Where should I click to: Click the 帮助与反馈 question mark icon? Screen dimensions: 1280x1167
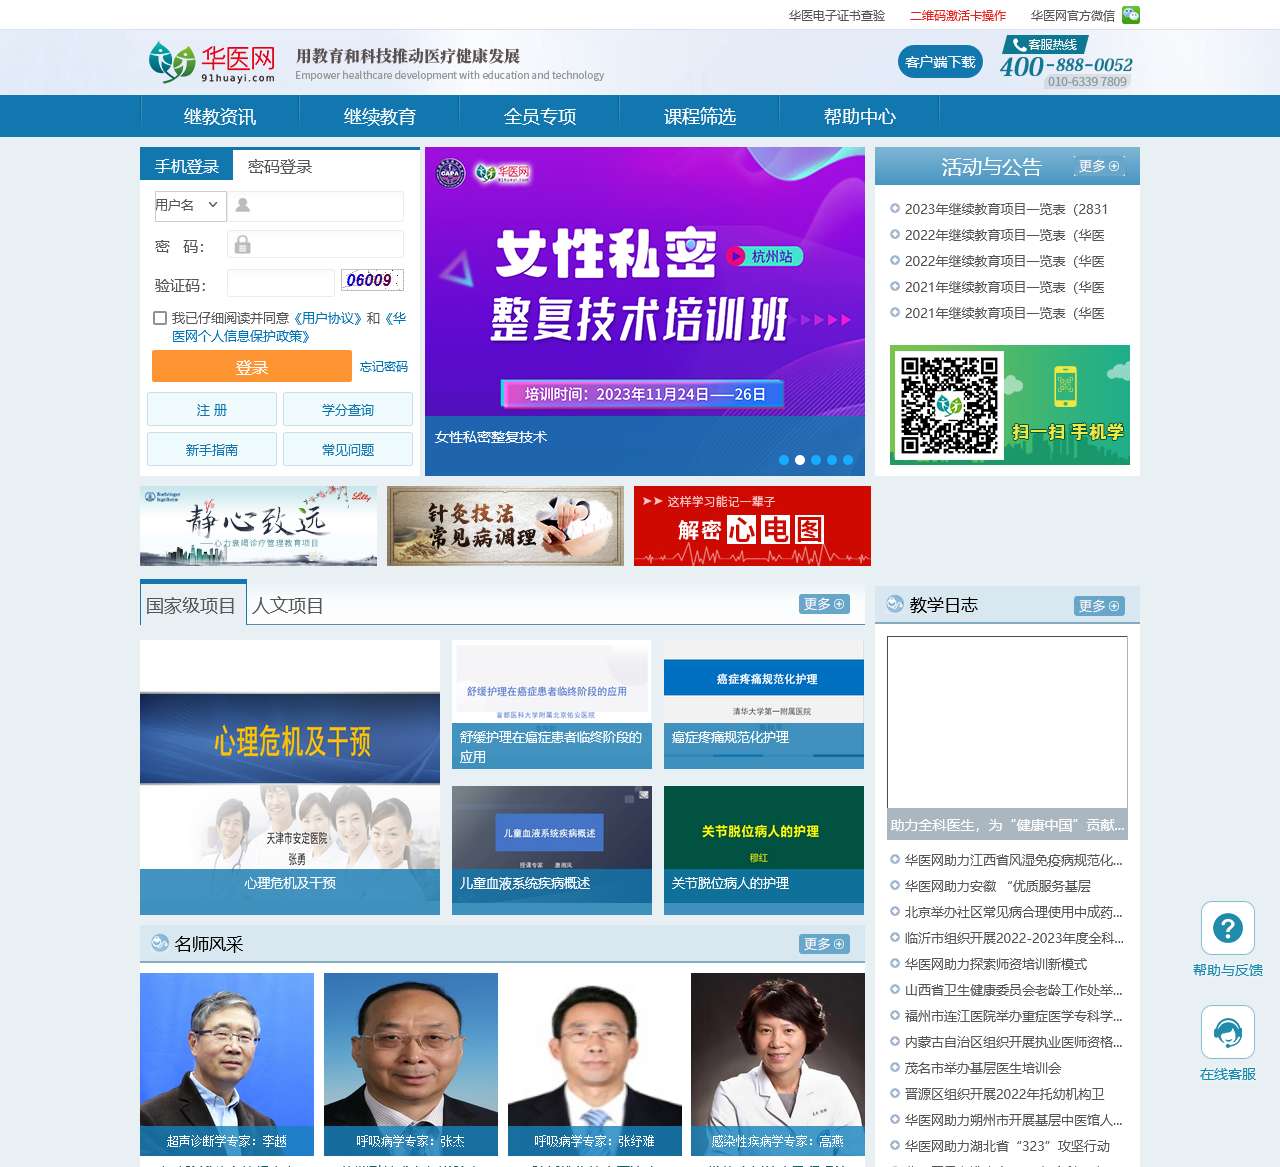tap(1227, 928)
